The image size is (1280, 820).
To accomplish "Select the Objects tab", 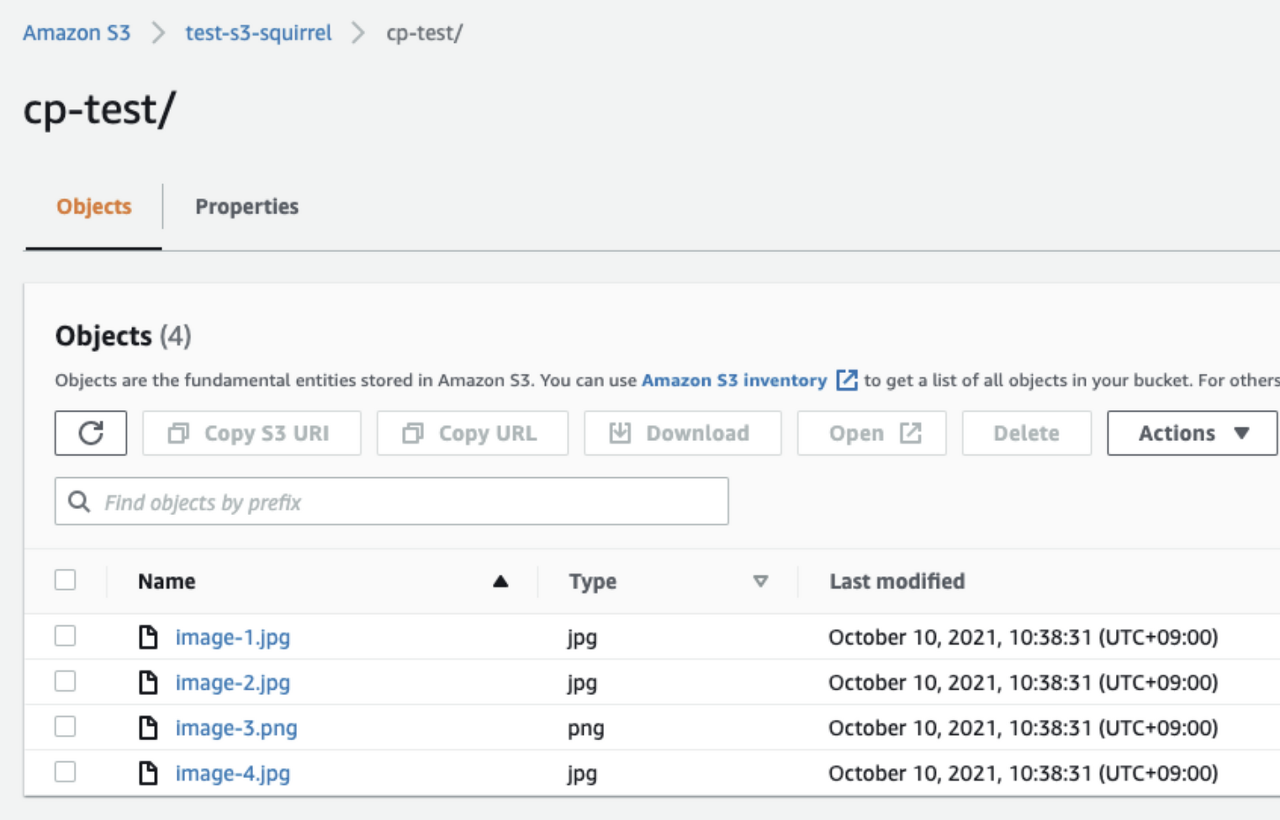I will click(x=94, y=207).
